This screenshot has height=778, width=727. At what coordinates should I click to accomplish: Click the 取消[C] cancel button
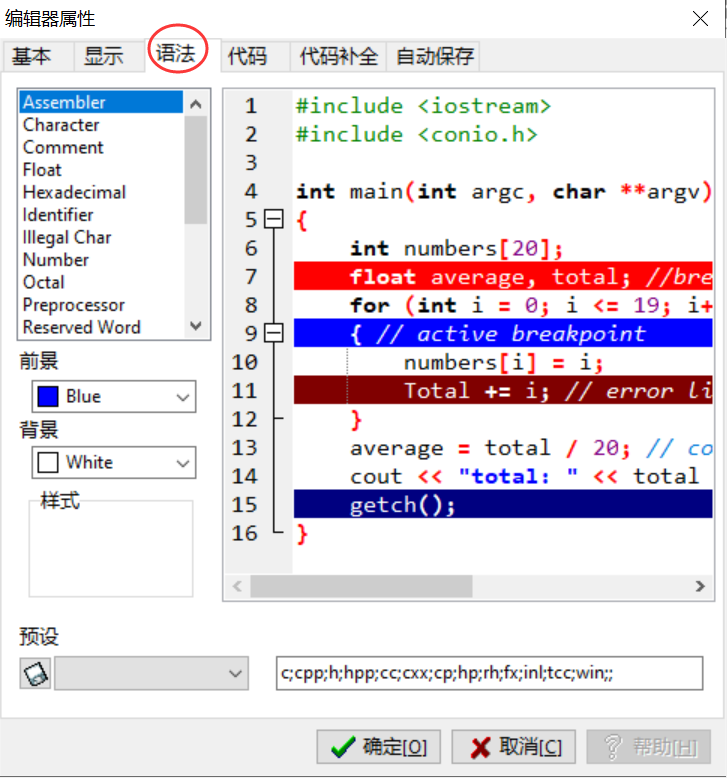point(514,747)
